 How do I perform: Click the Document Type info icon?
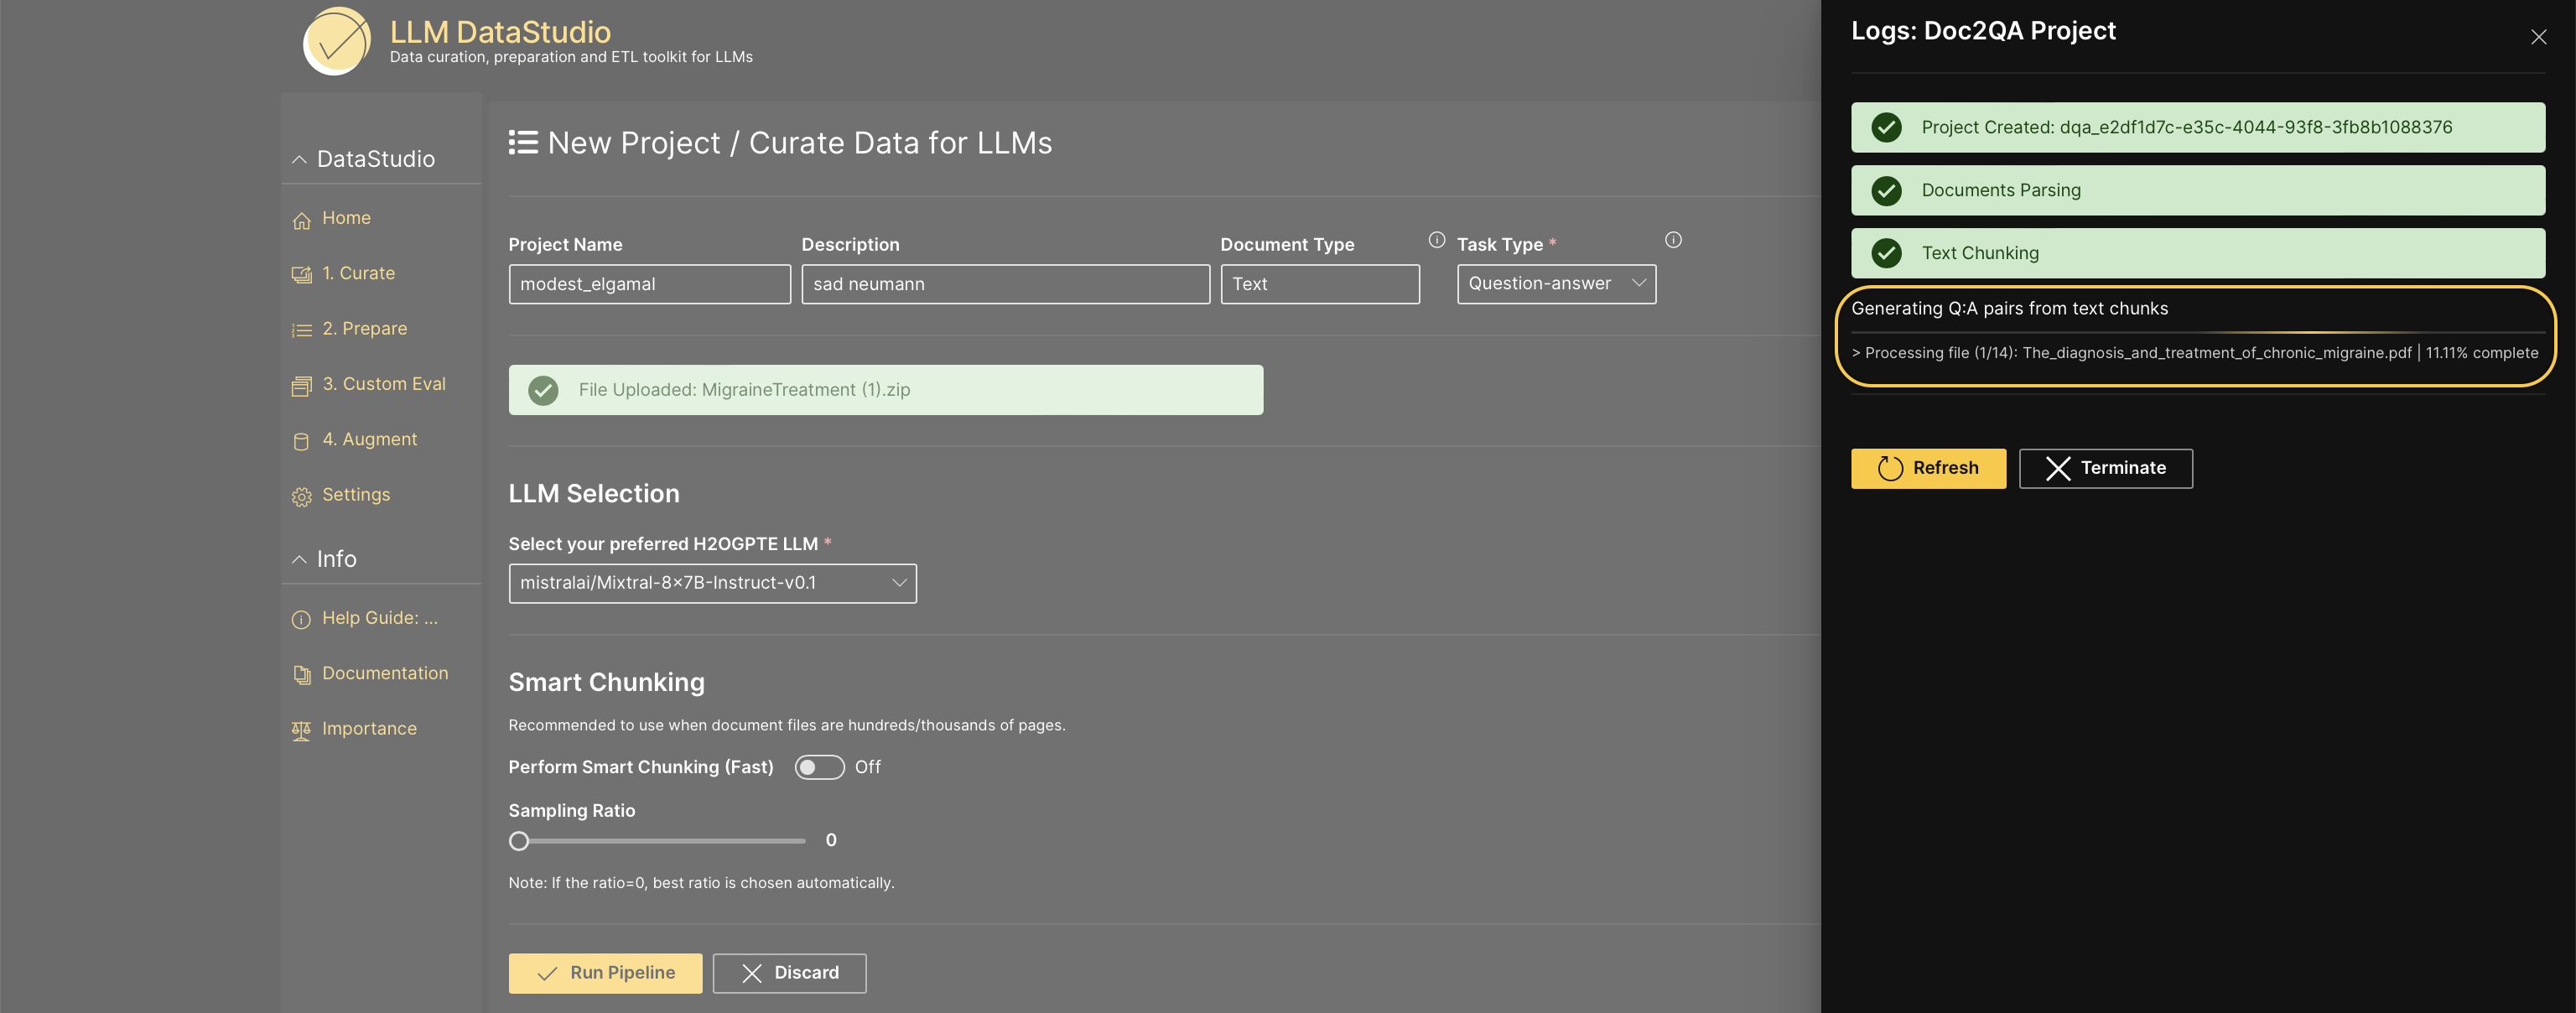coord(1436,240)
